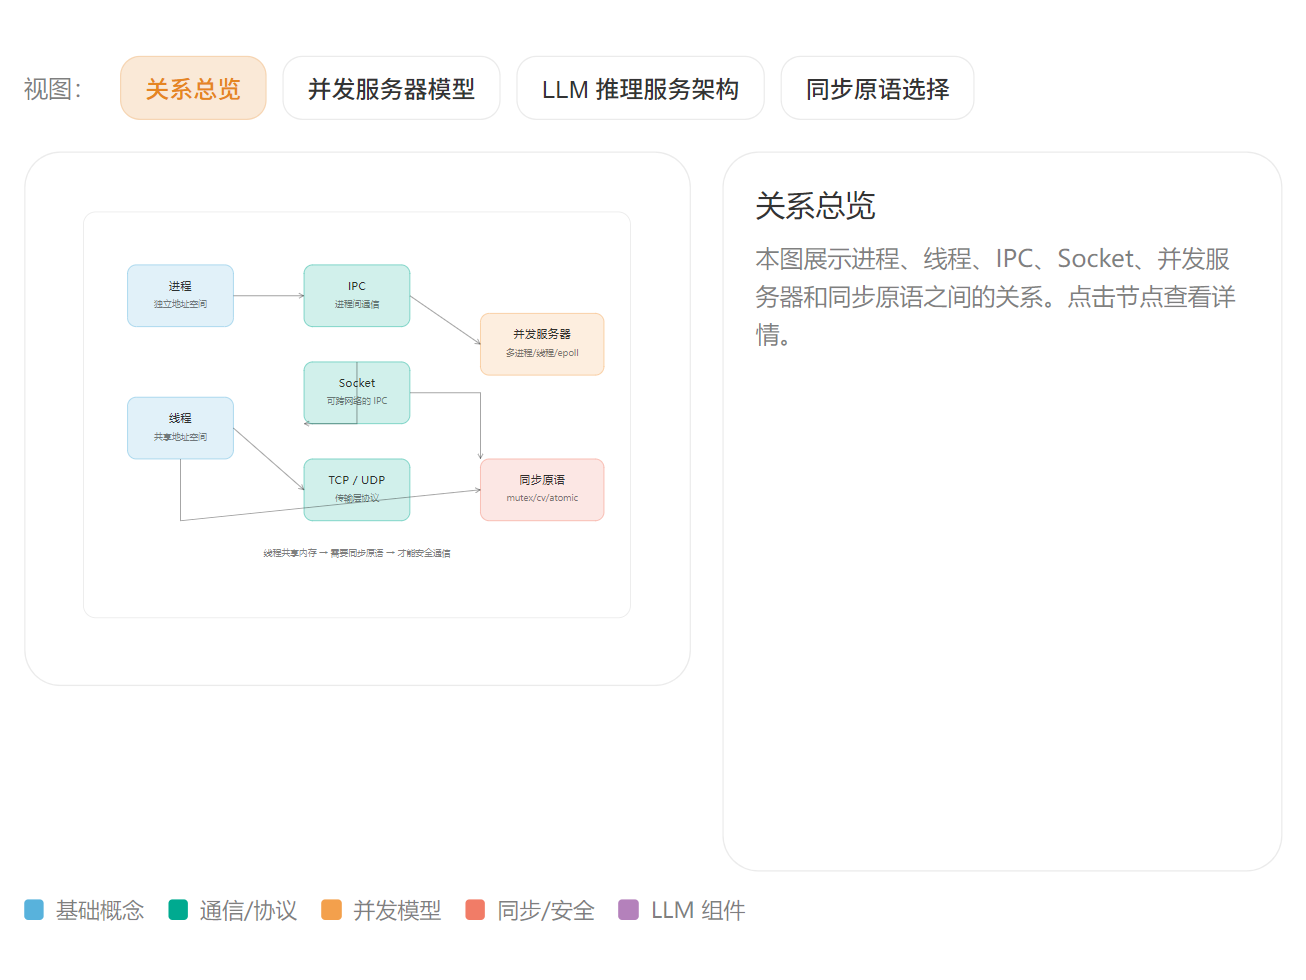Image resolution: width=1306 pixels, height=980 pixels.
Task: Click the description paragraph starting 本图展示进程
Action: 995,296
